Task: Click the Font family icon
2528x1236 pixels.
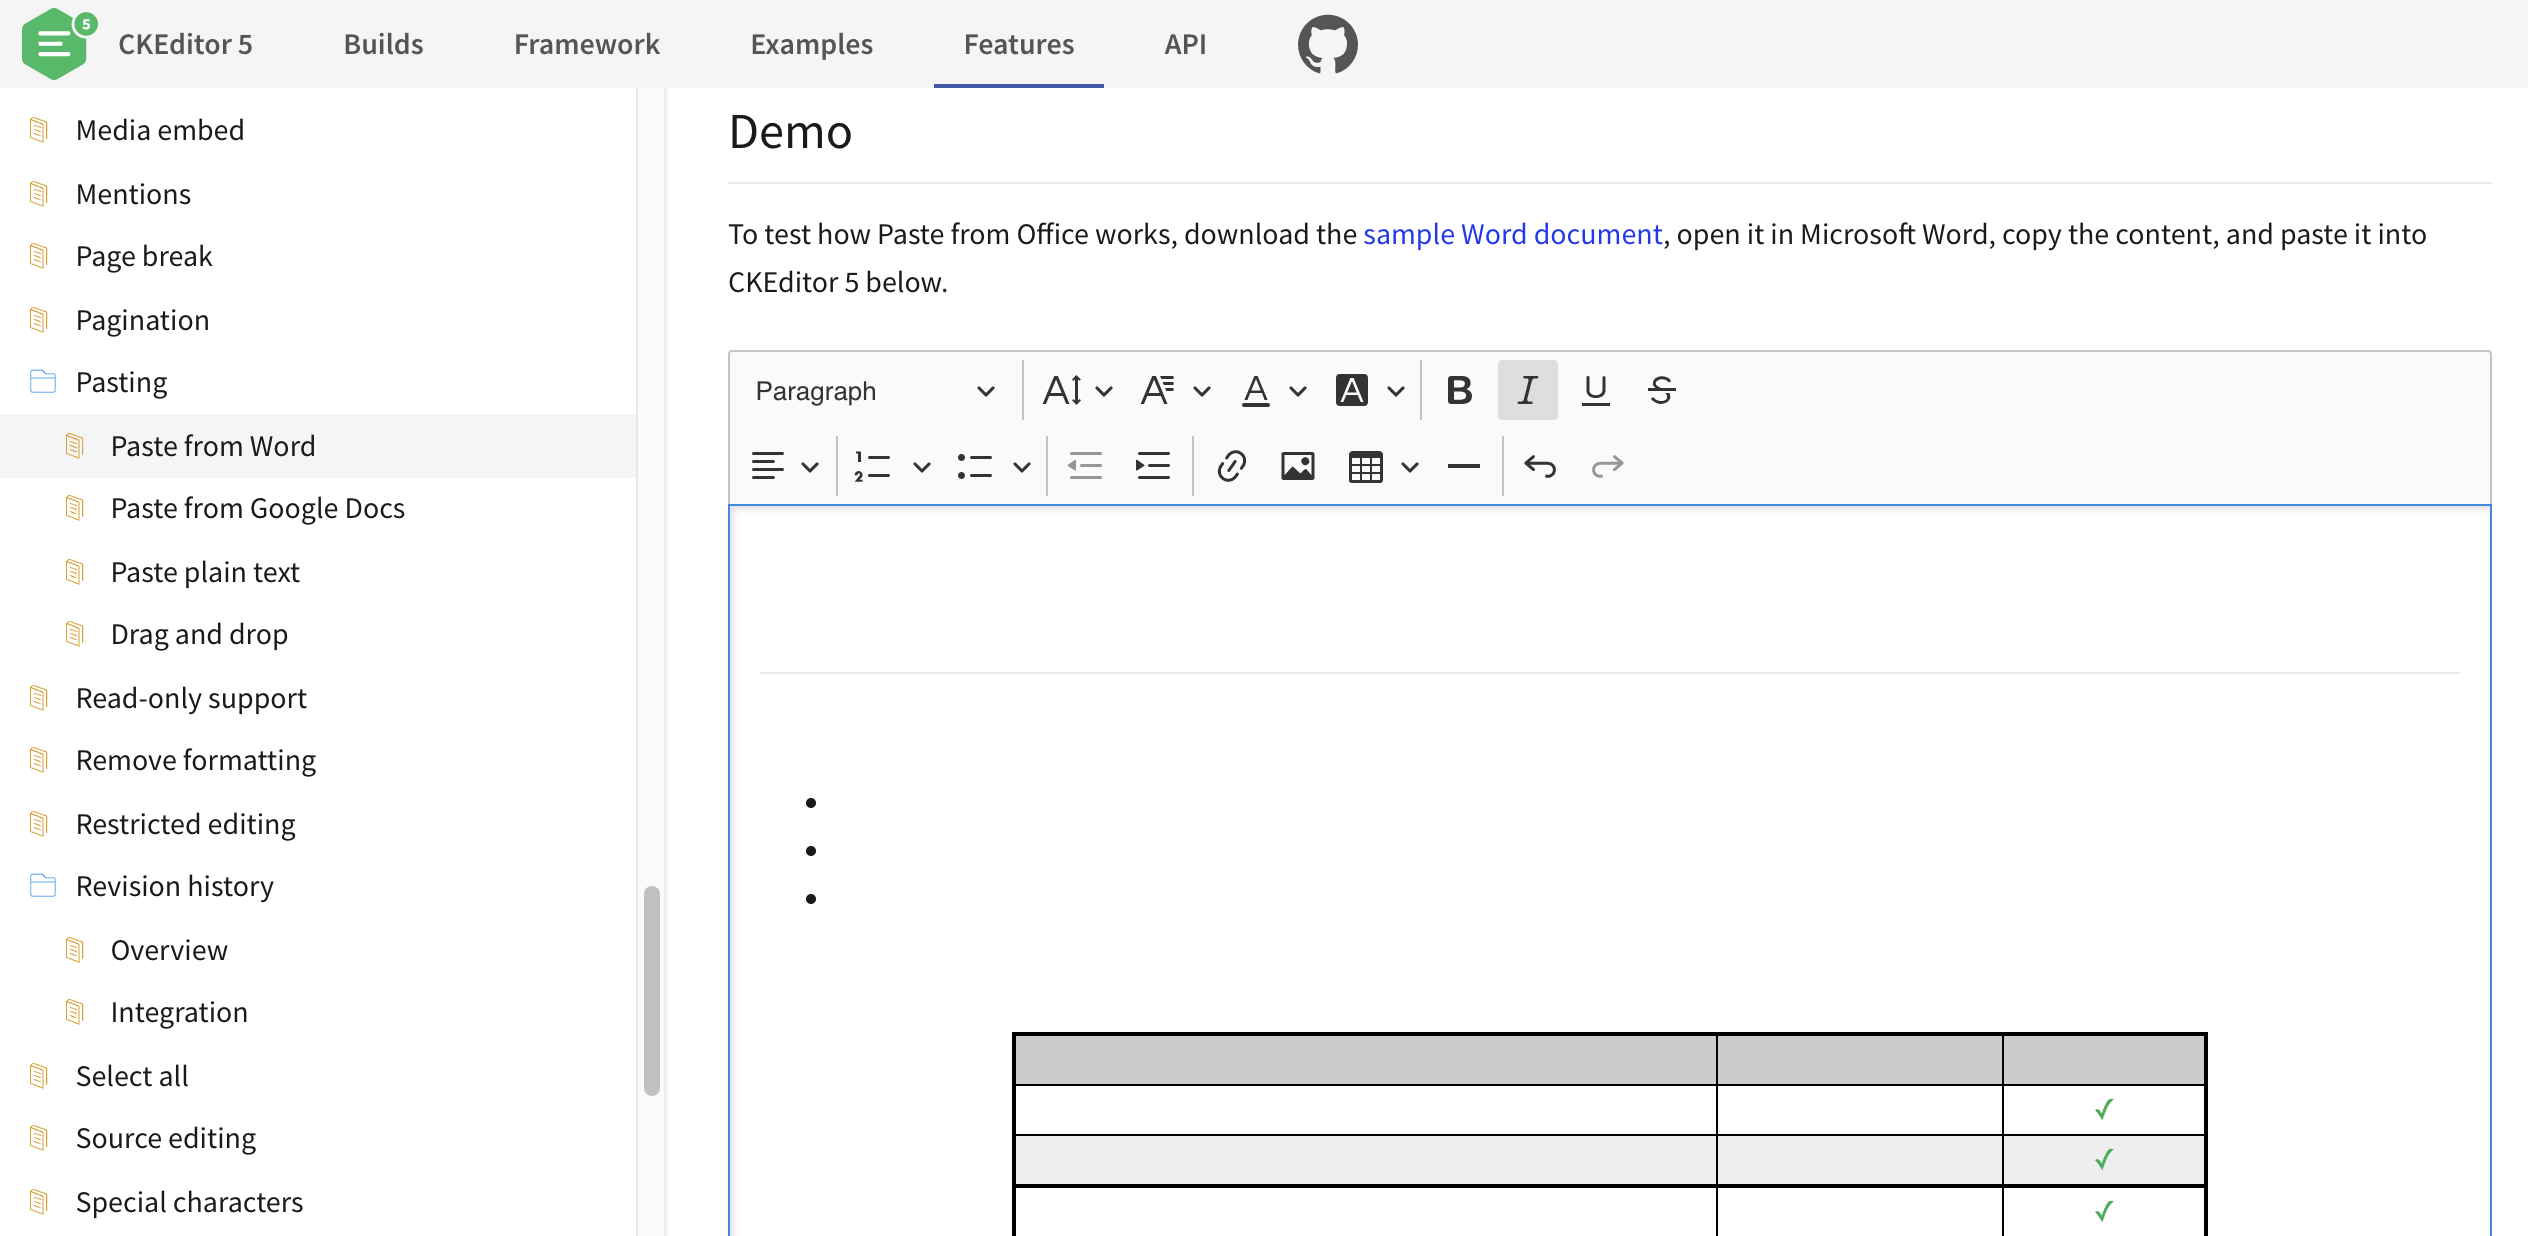Action: coord(1157,390)
